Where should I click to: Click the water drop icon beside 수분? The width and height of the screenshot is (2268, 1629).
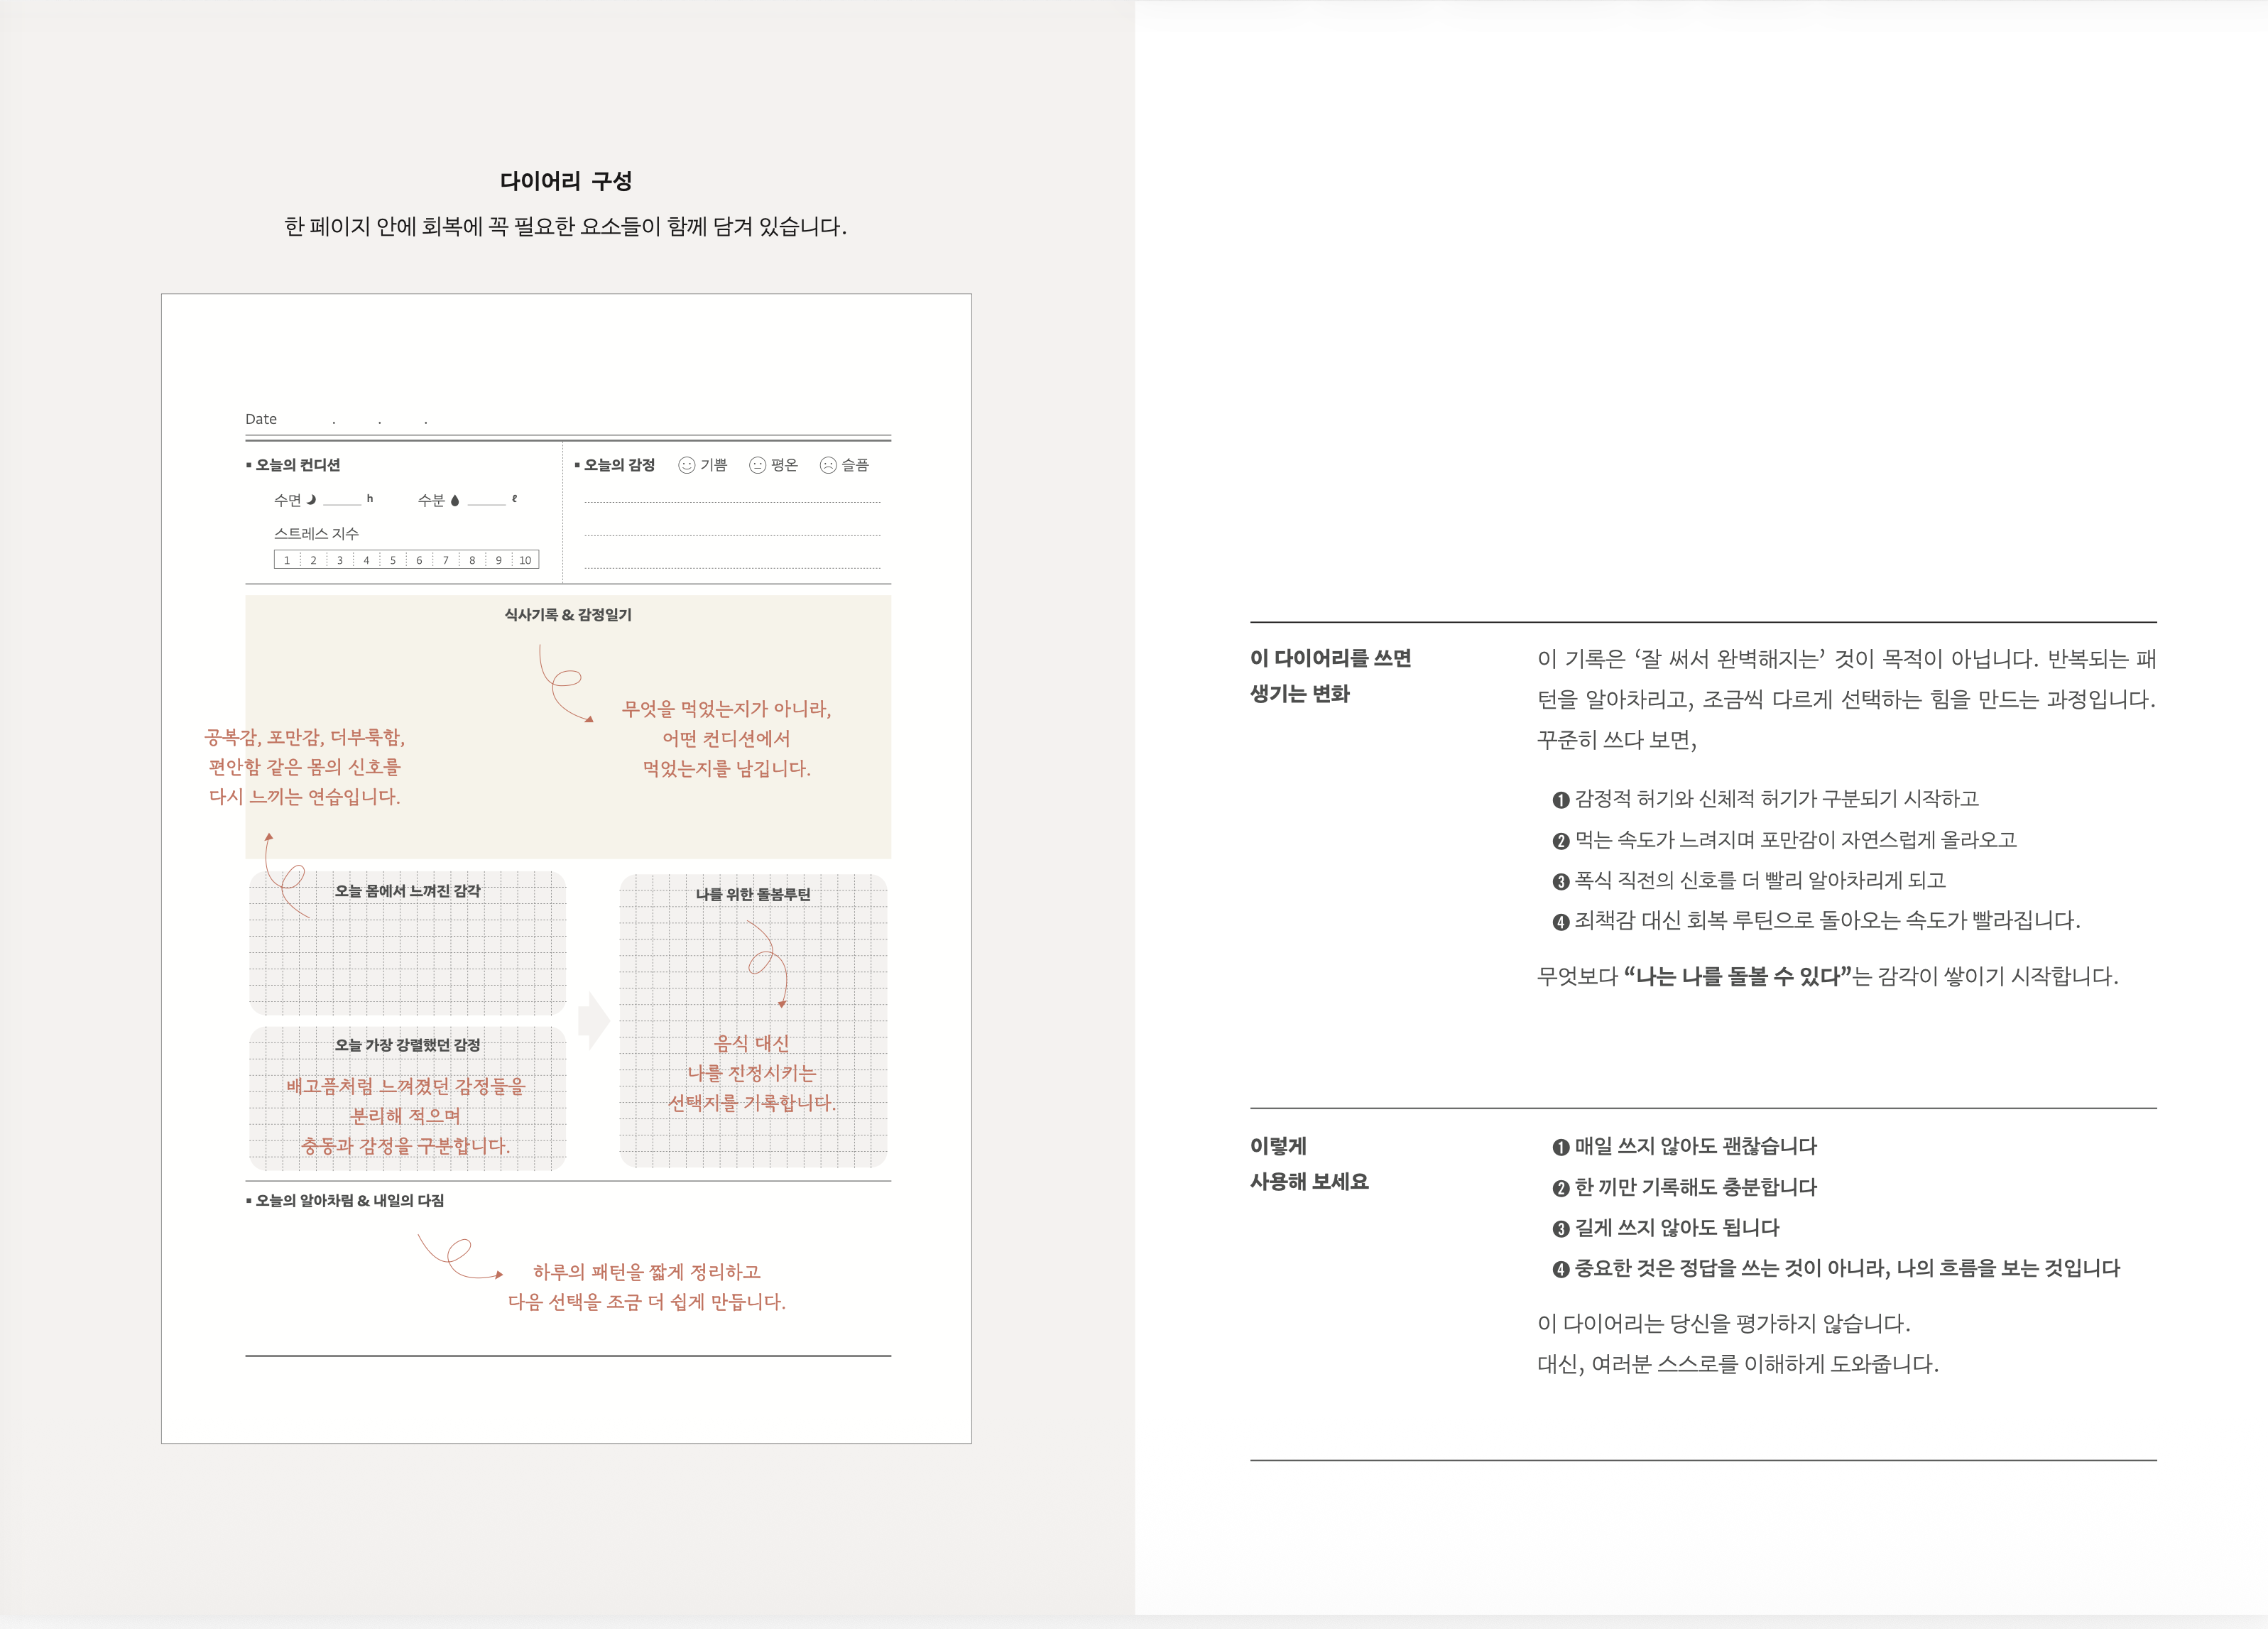coord(455,500)
